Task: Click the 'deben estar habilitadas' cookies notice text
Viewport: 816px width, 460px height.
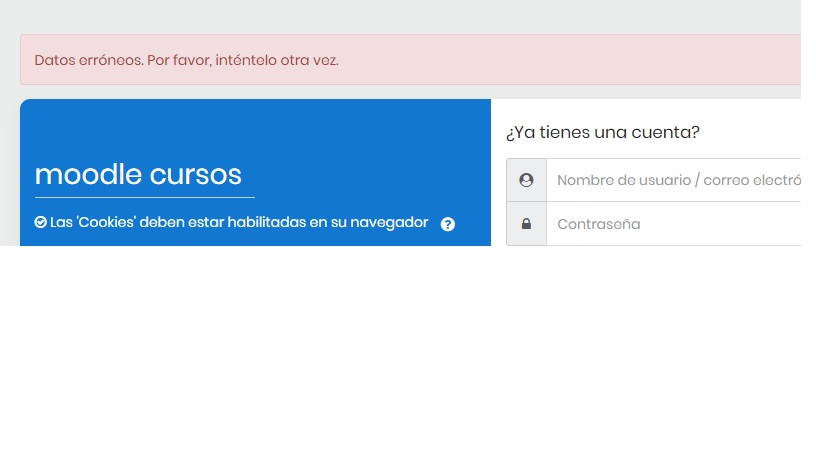Action: [220, 222]
